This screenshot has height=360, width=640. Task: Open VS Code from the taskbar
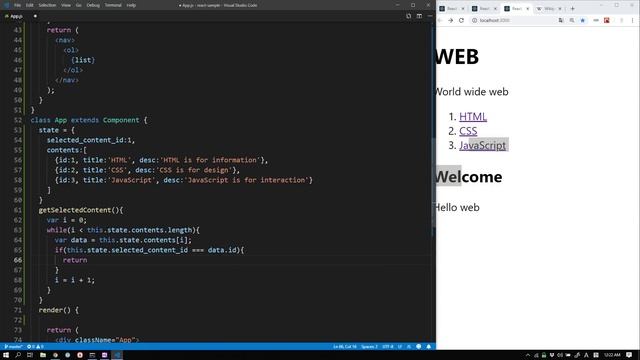[117, 355]
